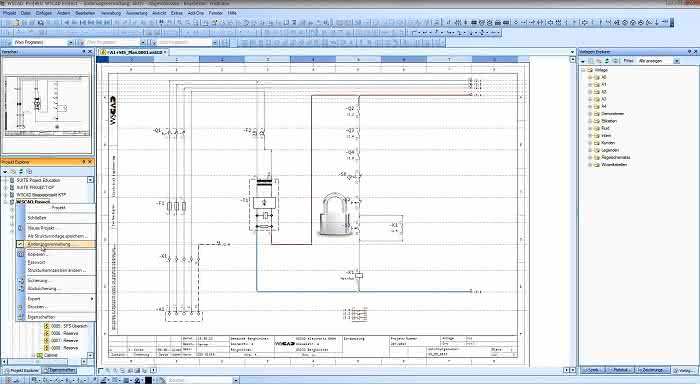Click the lock icon on the schematic
Screen dimensions: 700x384
334,214
